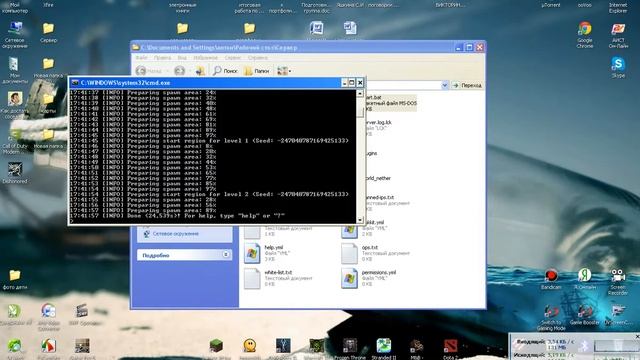Image resolution: width=640 pixels, height=360 pixels.
Task: Open the АИСТ Он-Лайн desktop shortcut
Action: (x=618, y=34)
